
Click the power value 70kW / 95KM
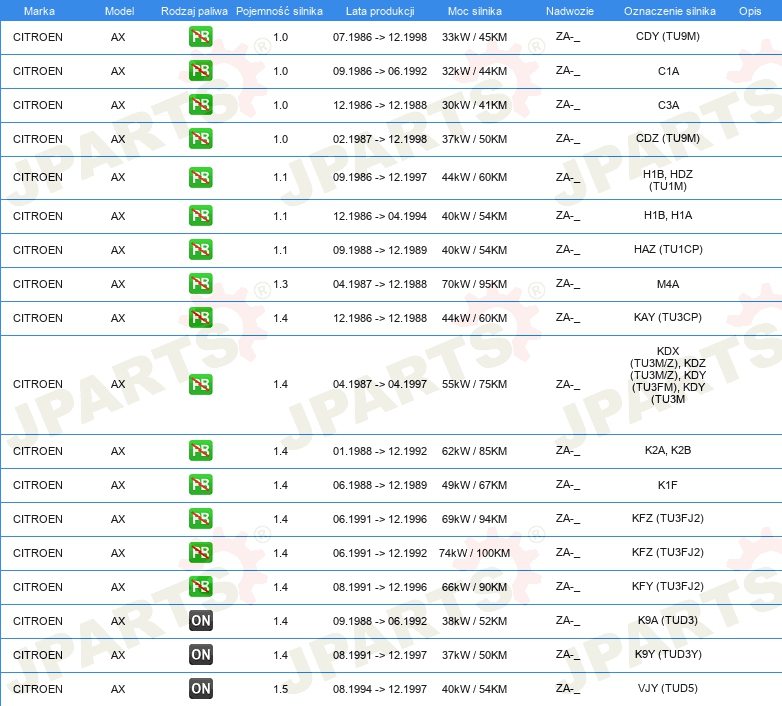point(474,284)
